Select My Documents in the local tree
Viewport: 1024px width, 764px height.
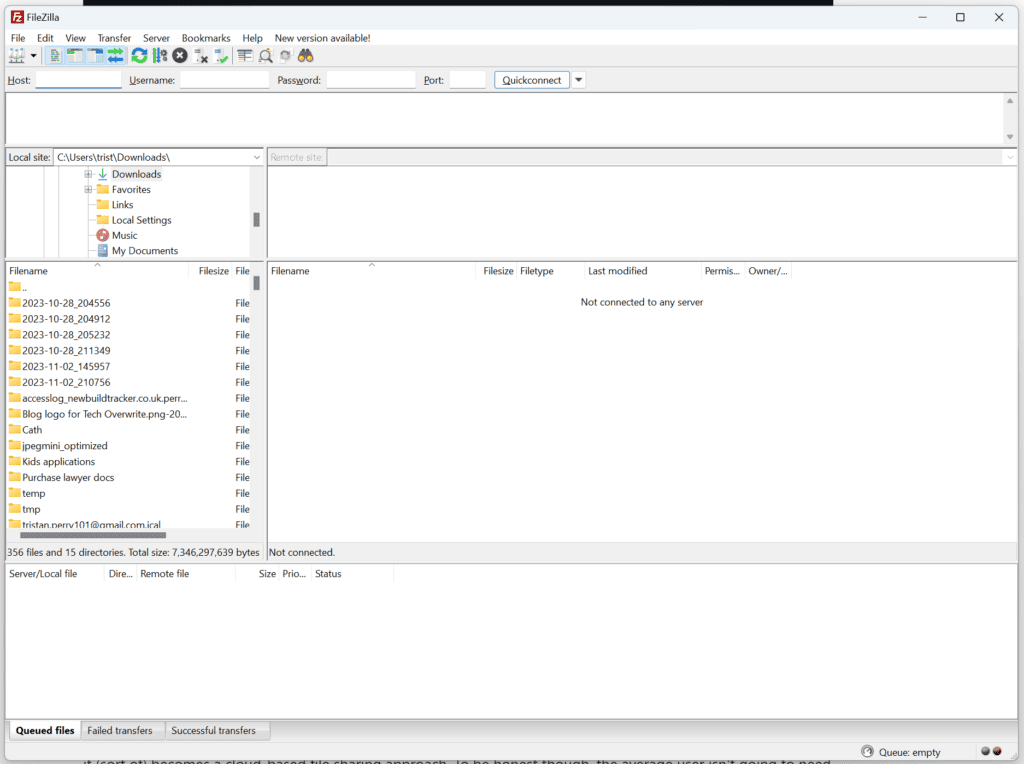tap(144, 251)
